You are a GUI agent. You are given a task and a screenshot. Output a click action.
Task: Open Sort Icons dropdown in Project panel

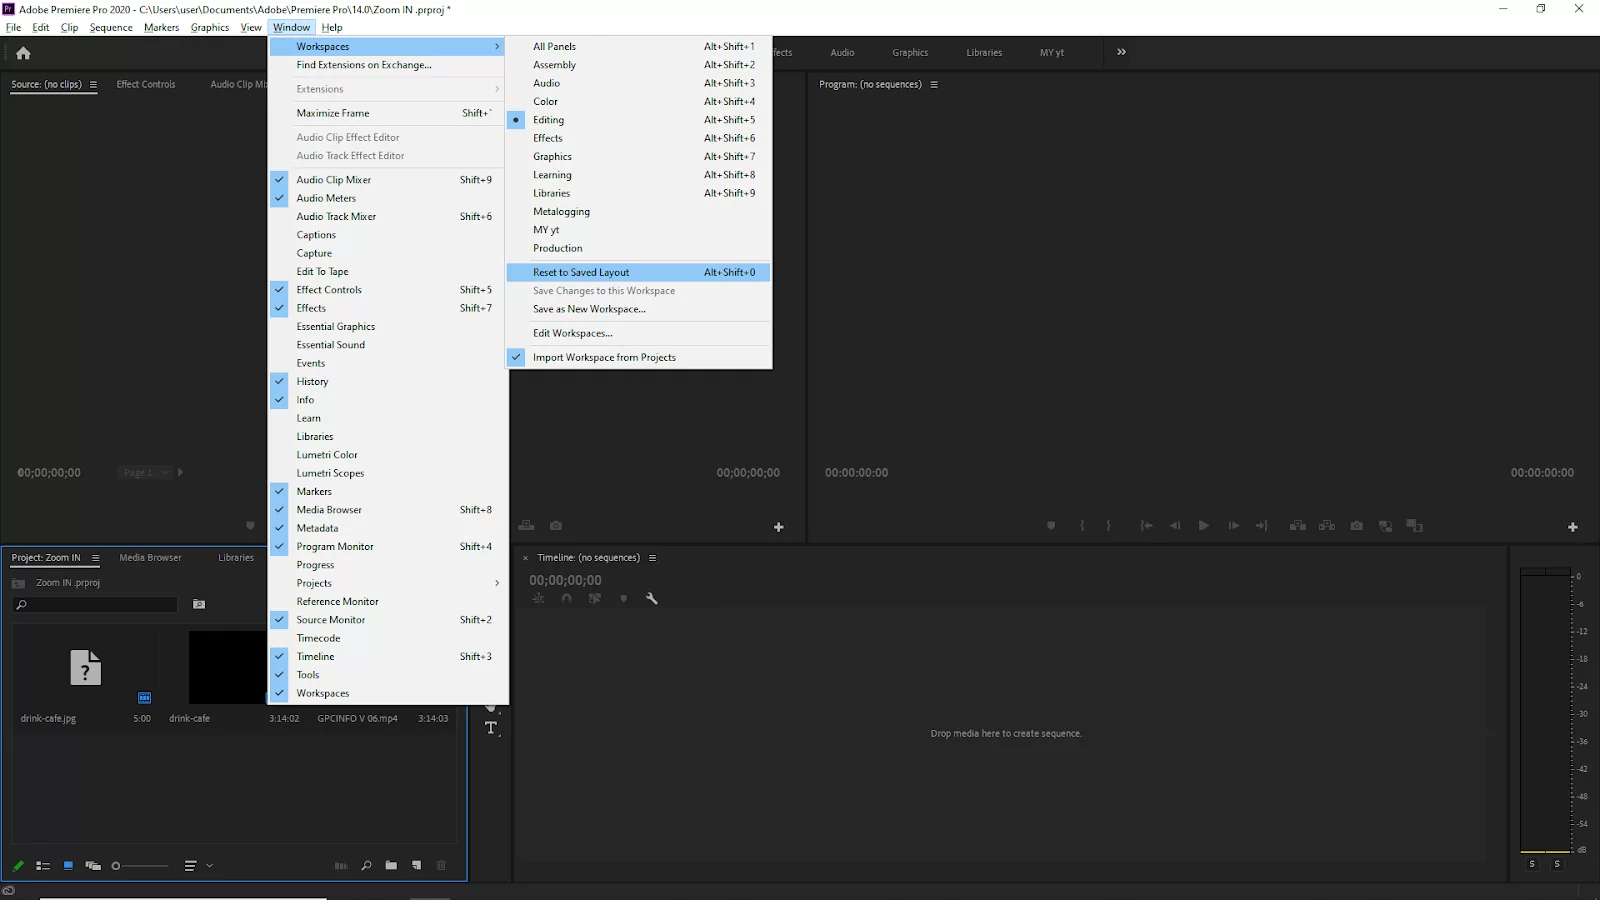pos(198,866)
